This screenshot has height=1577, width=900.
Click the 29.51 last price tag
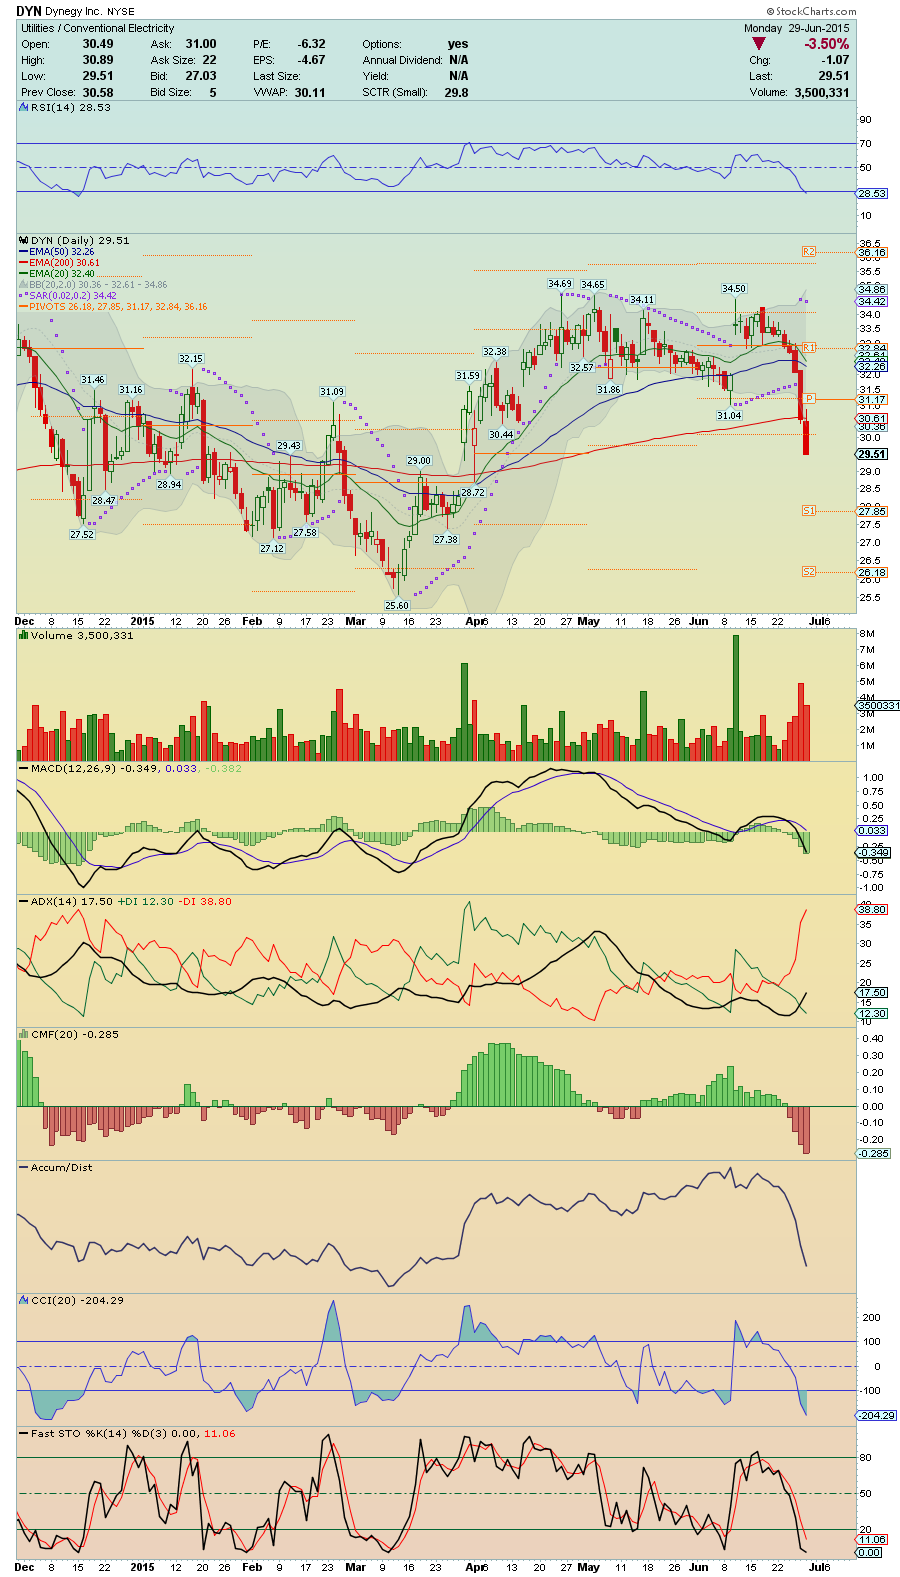click(x=872, y=454)
